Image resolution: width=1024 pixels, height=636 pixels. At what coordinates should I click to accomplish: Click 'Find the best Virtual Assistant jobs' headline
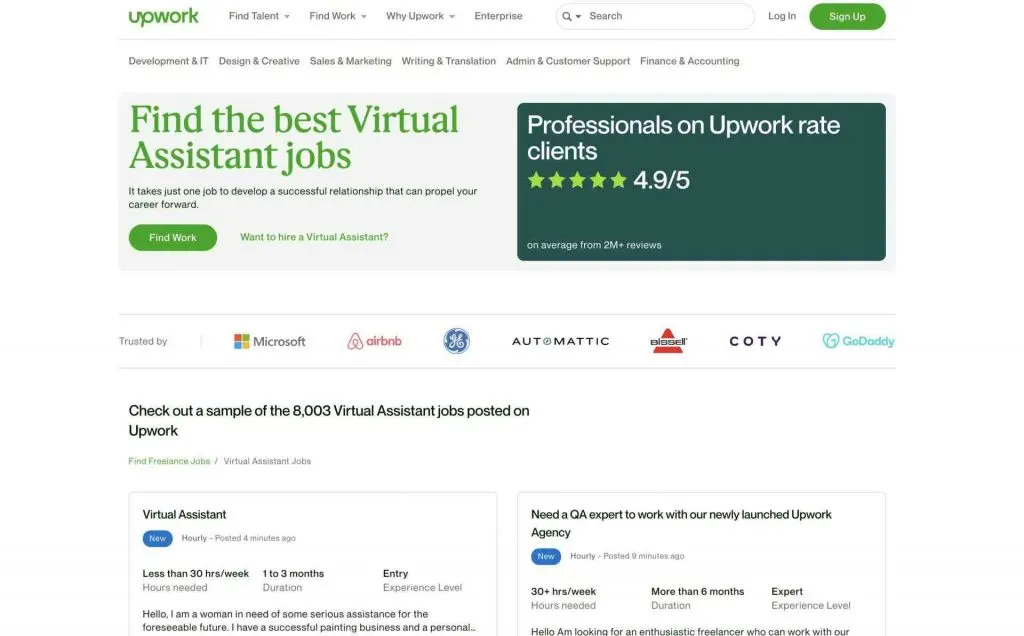tap(294, 138)
